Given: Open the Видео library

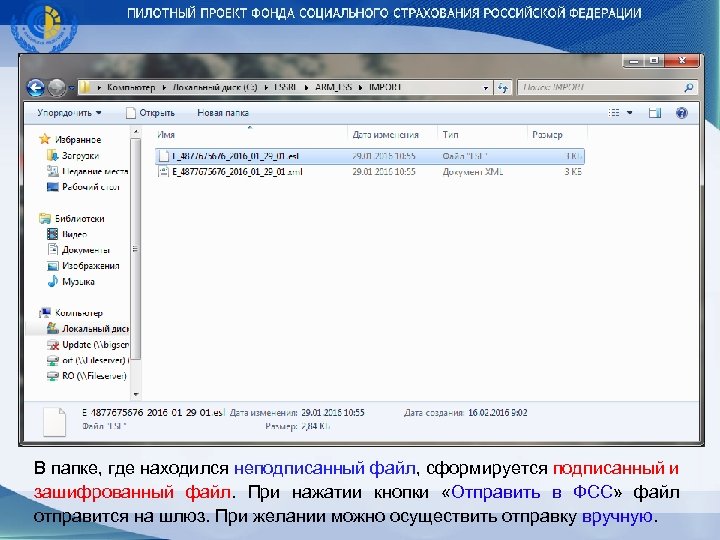Looking at the screenshot, I should point(74,234).
